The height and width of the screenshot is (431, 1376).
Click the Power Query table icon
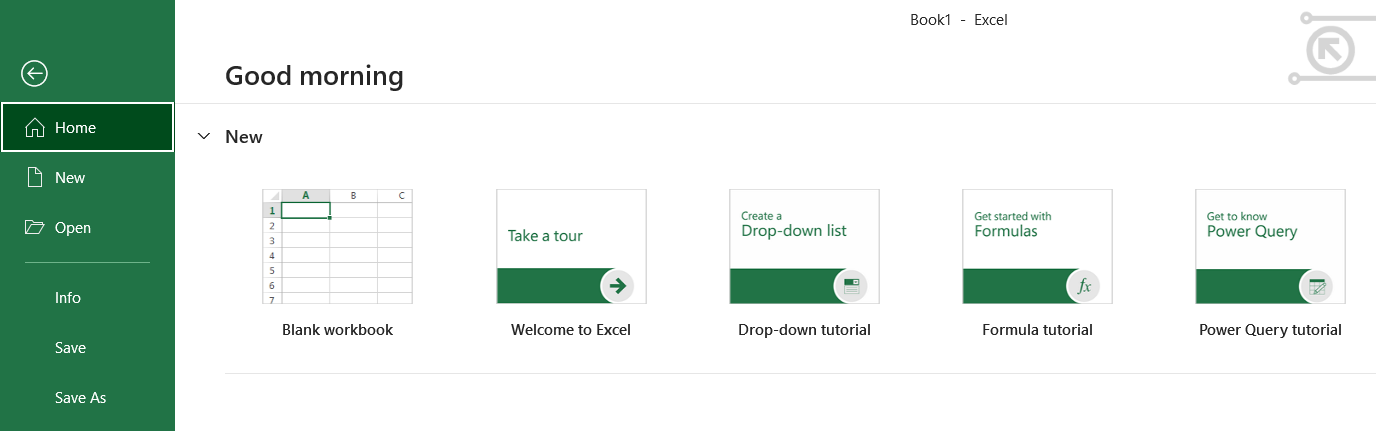(1317, 286)
